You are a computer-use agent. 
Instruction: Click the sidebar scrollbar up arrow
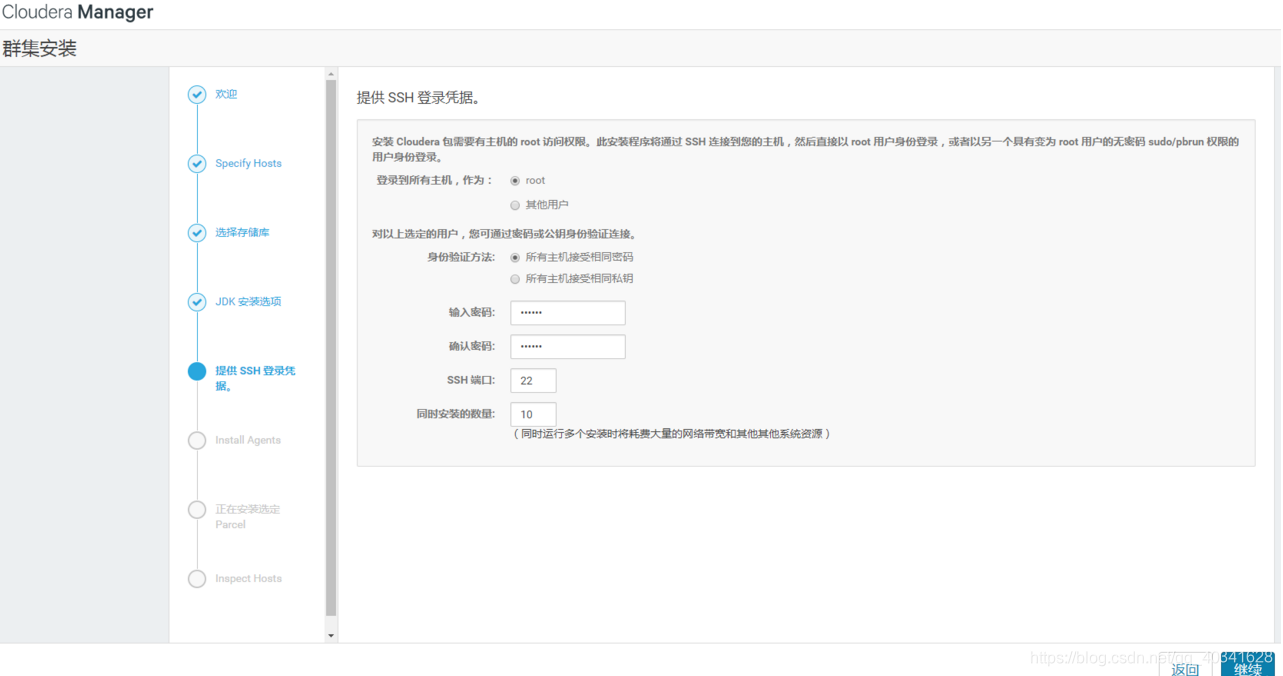331,74
